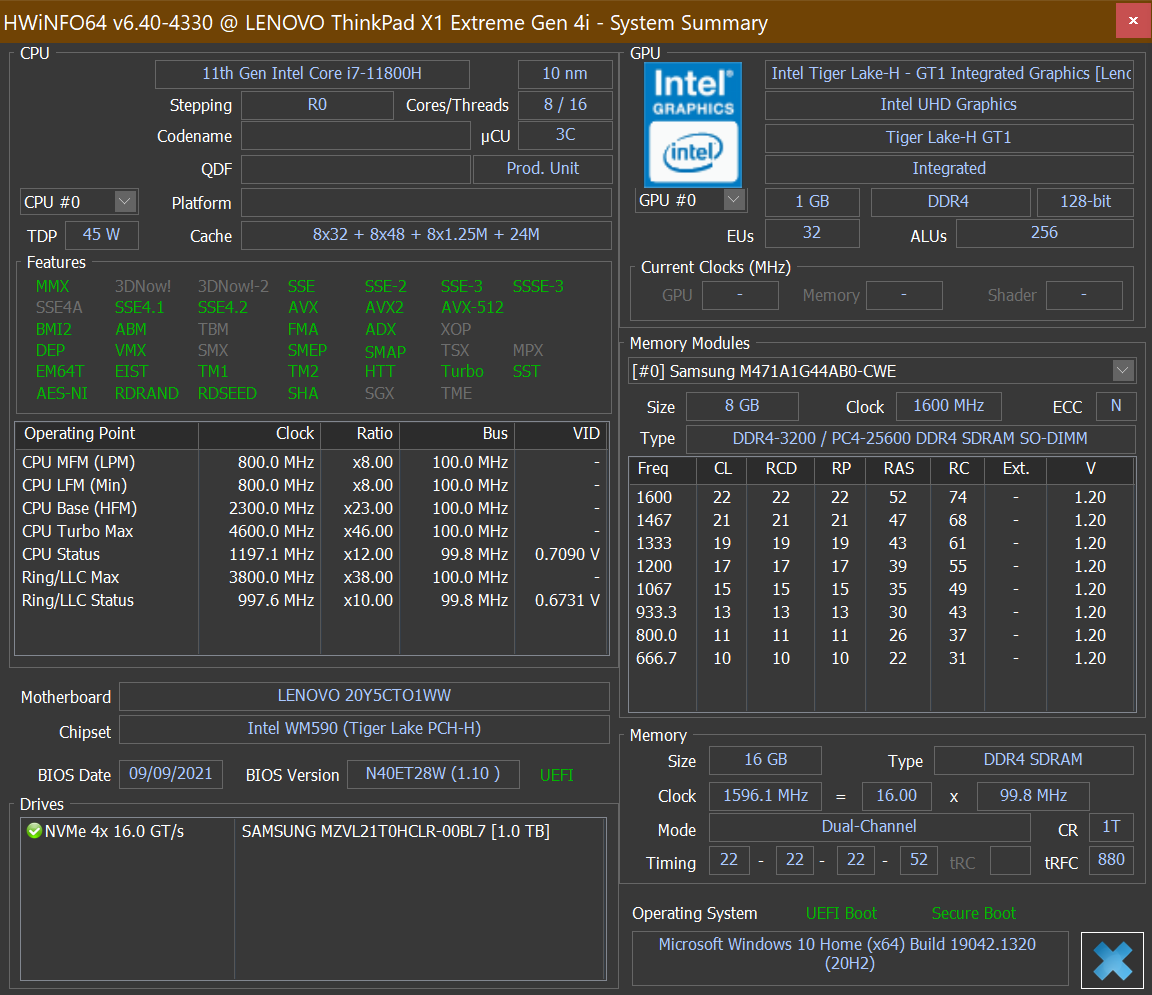Click the empty Codename field
The width and height of the screenshot is (1152, 995).
pos(356,137)
